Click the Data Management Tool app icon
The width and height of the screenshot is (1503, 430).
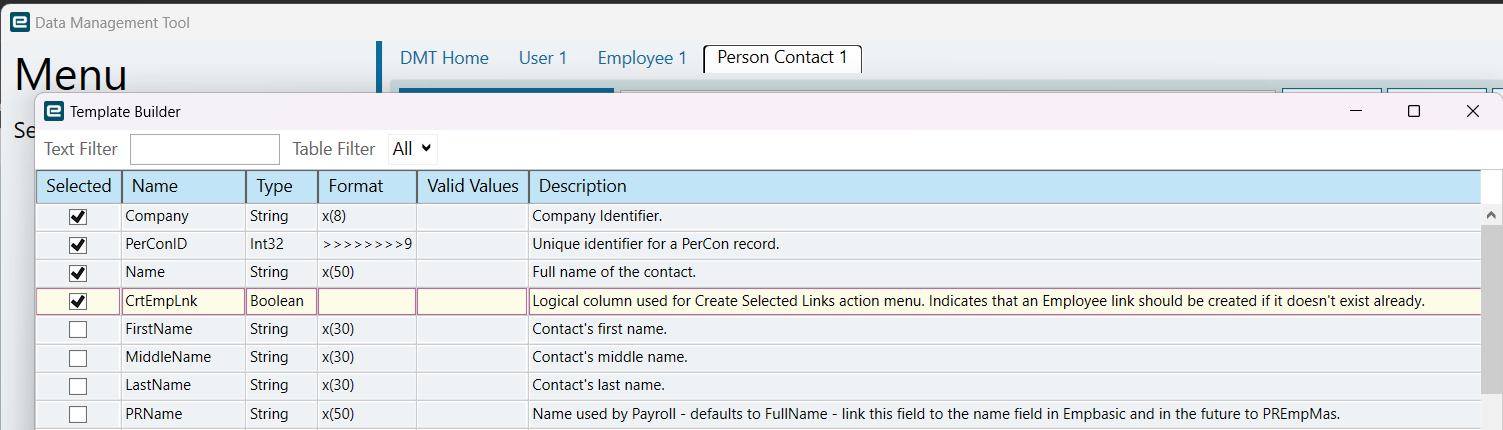click(x=19, y=22)
